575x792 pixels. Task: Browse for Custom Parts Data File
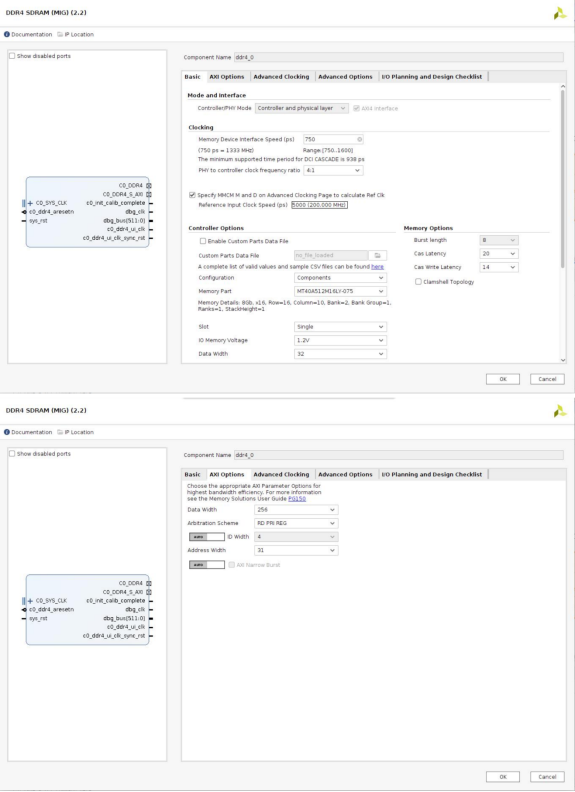click(x=377, y=256)
